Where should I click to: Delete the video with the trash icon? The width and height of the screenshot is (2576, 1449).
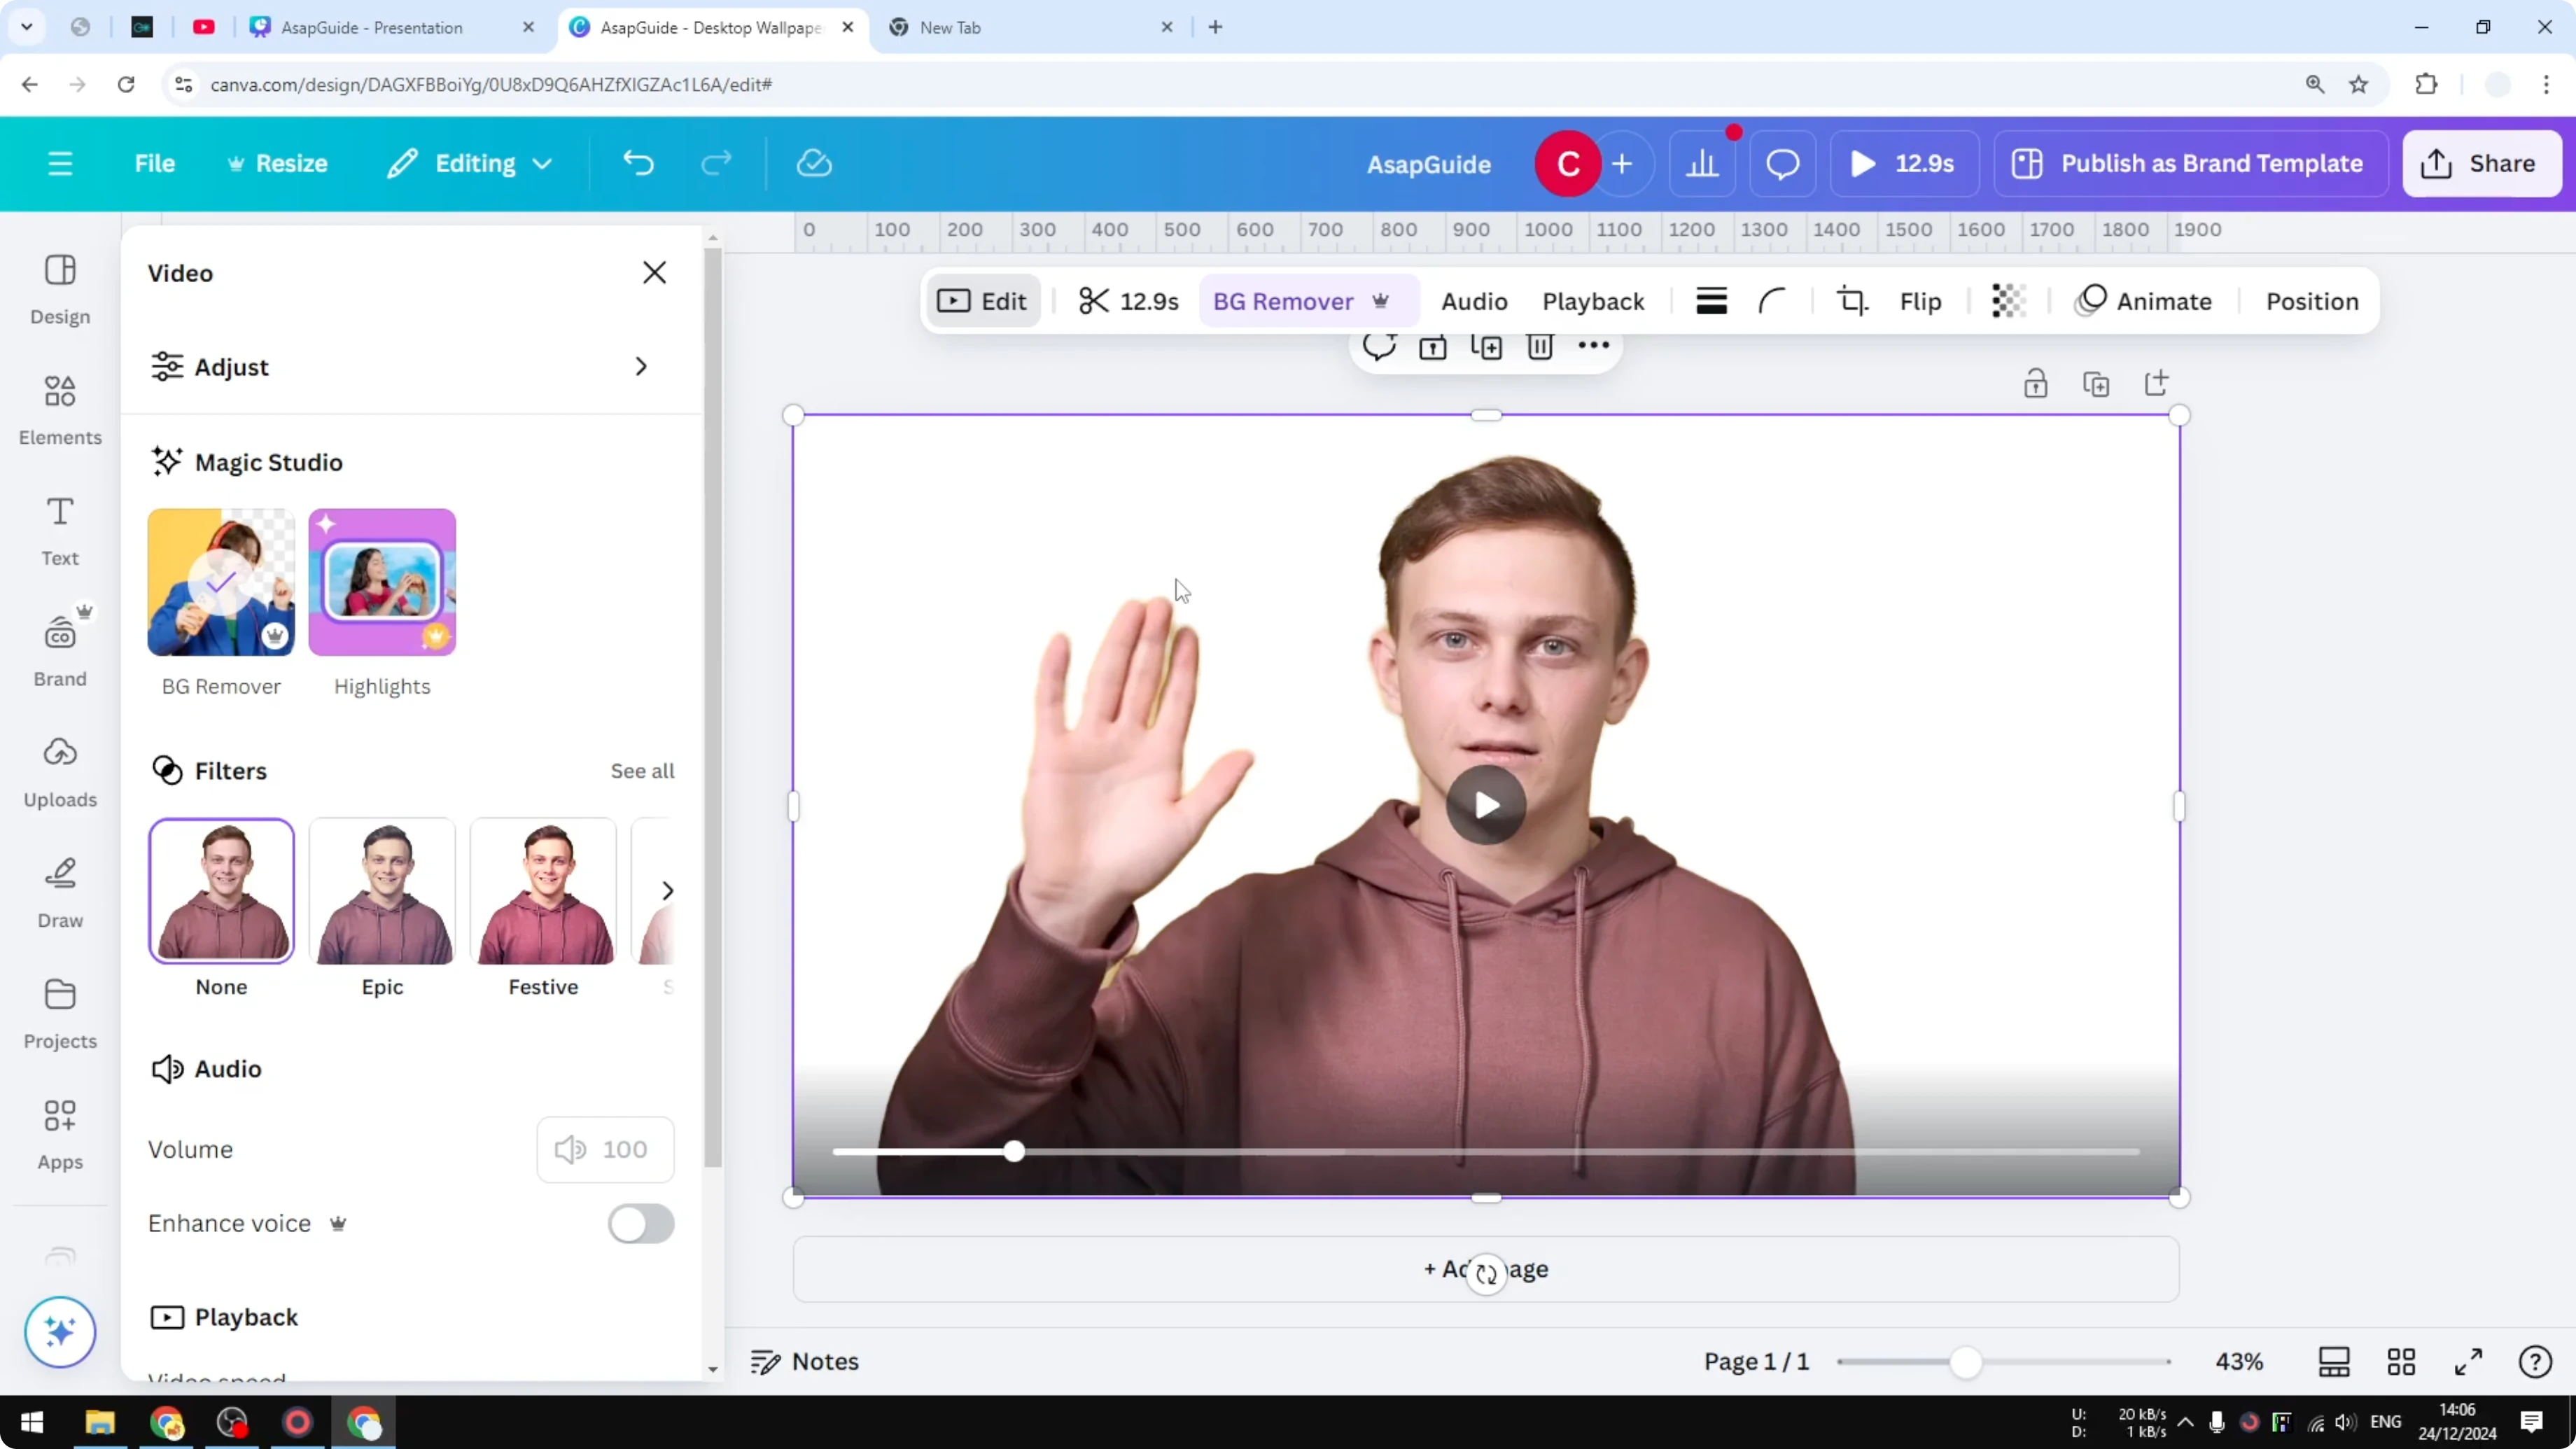[1540, 347]
